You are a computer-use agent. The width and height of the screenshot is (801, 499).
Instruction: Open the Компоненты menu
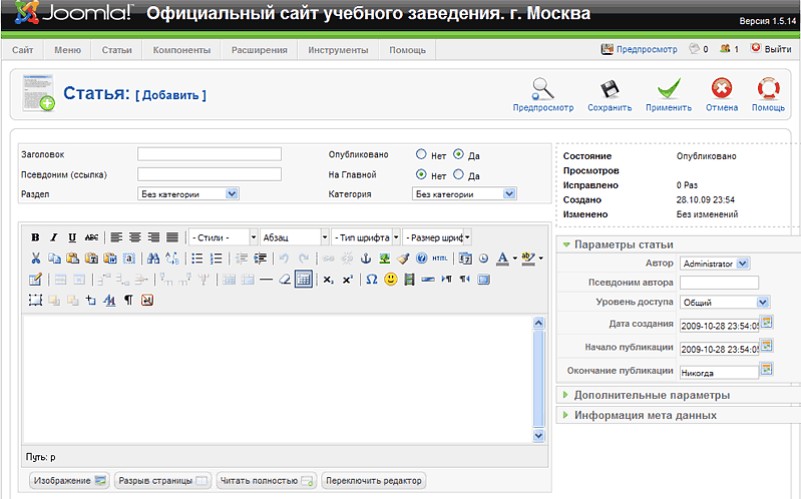(181, 49)
